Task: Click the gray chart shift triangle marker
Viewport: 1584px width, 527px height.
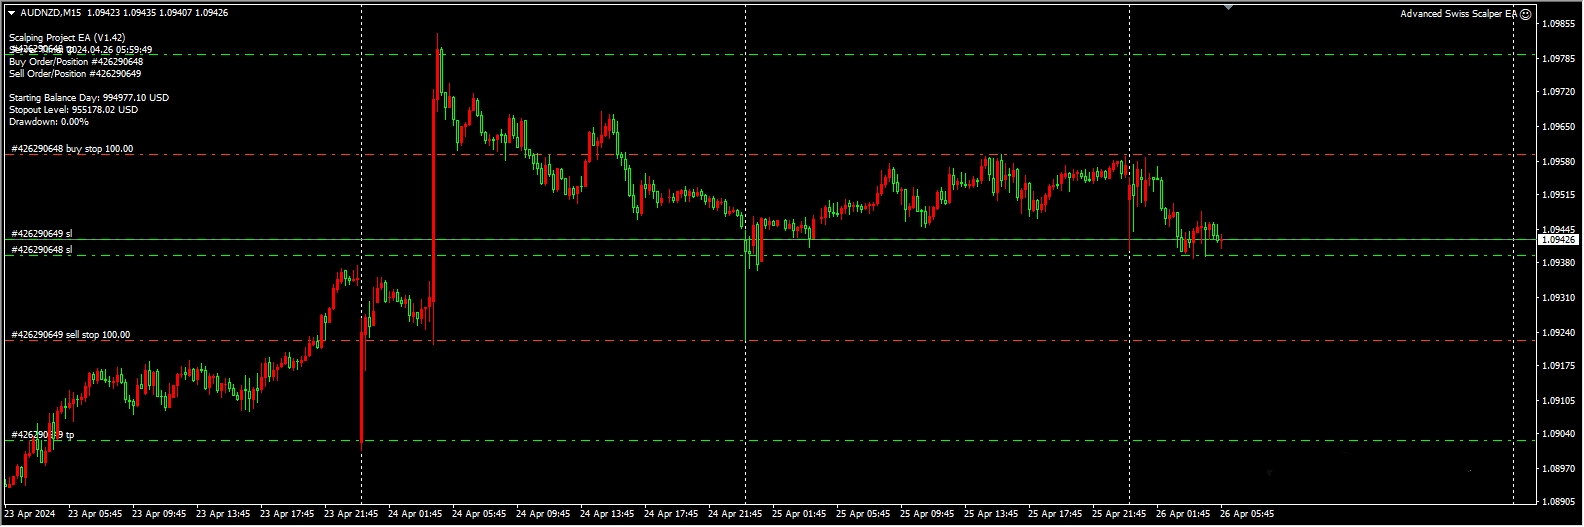Action: (1228, 7)
